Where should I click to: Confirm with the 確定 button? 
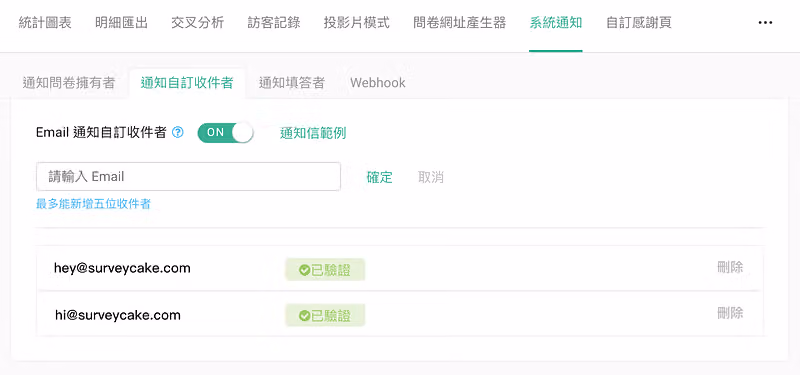tap(380, 177)
